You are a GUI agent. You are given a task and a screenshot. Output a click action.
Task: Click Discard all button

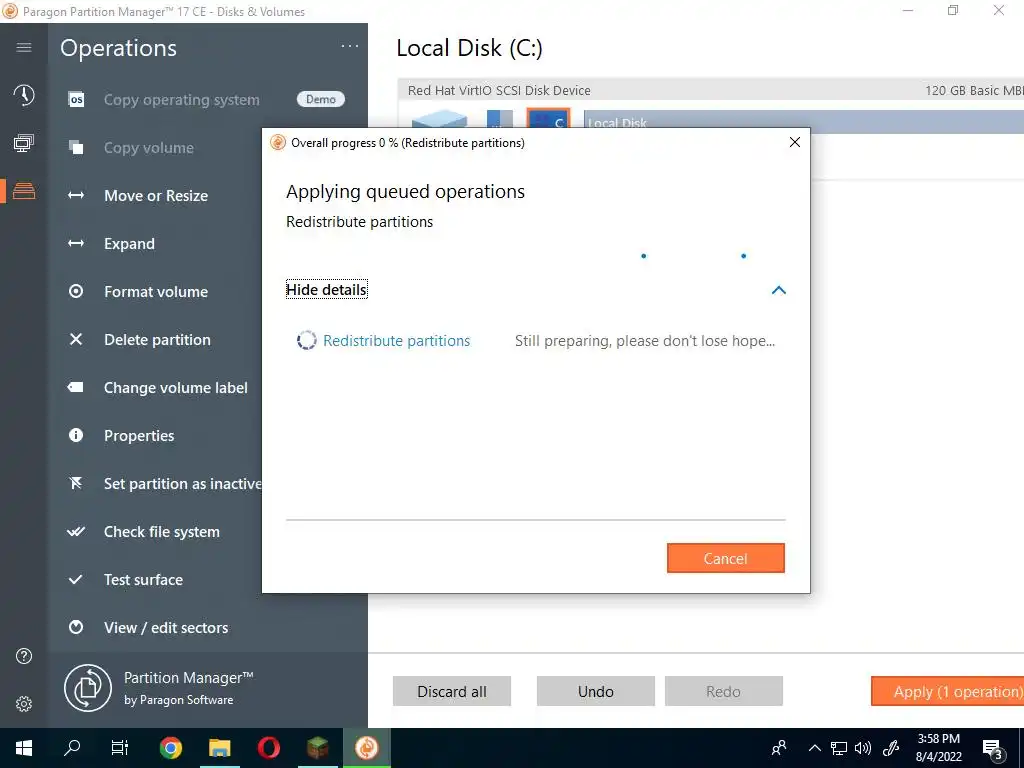(x=452, y=692)
